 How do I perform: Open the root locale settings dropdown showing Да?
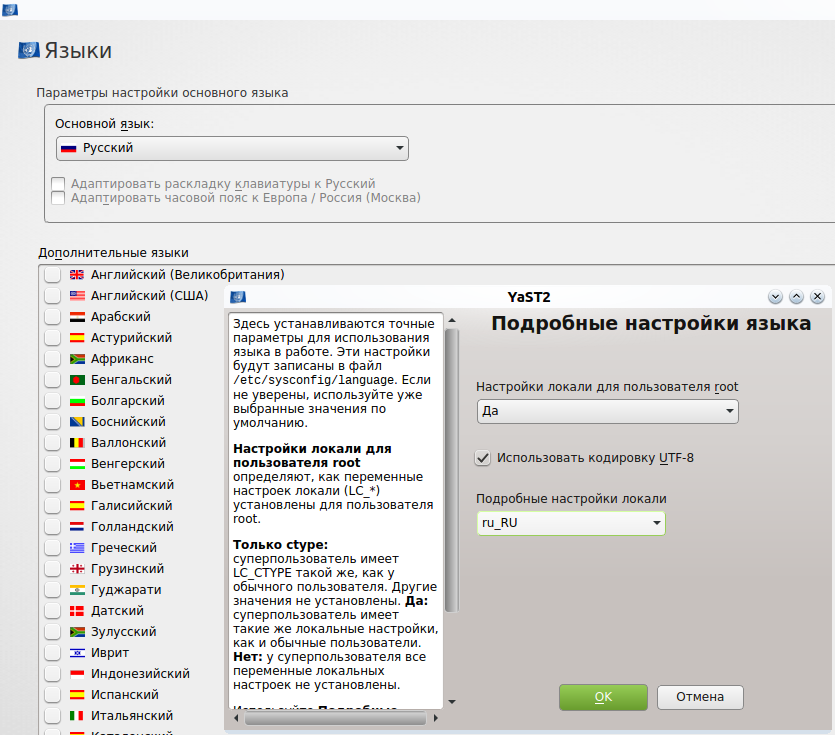pos(607,411)
